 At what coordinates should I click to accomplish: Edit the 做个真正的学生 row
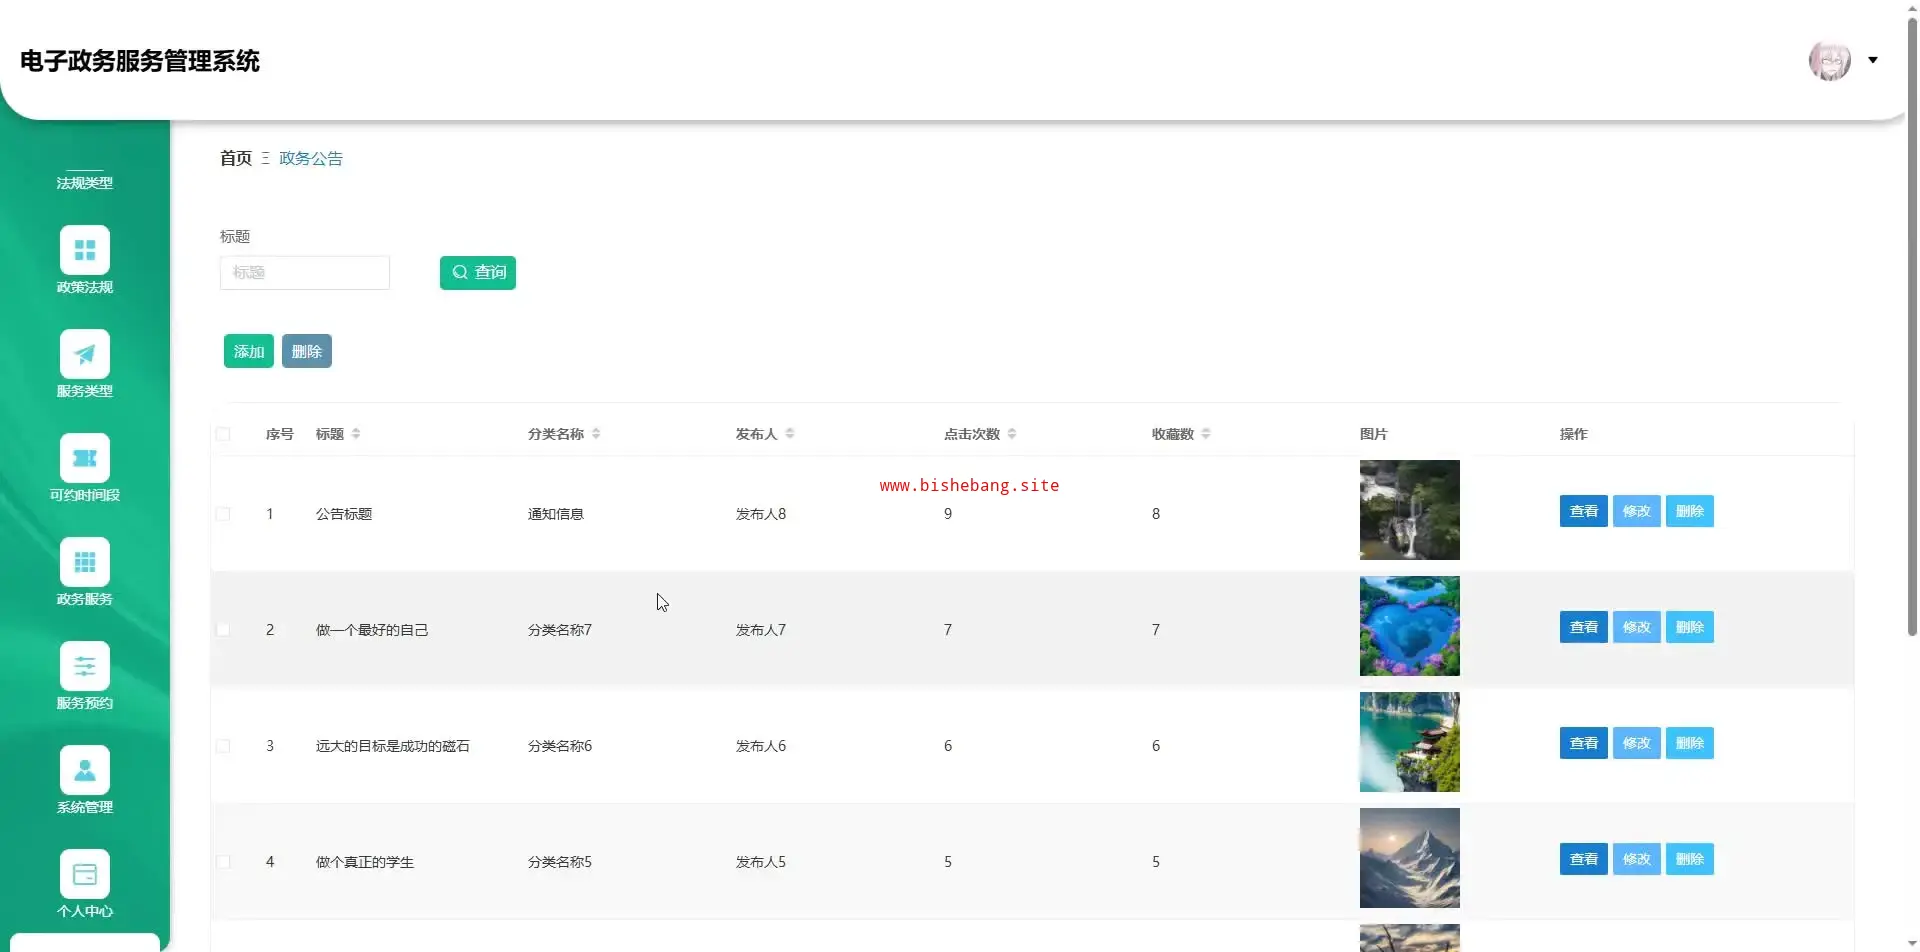click(x=1637, y=859)
